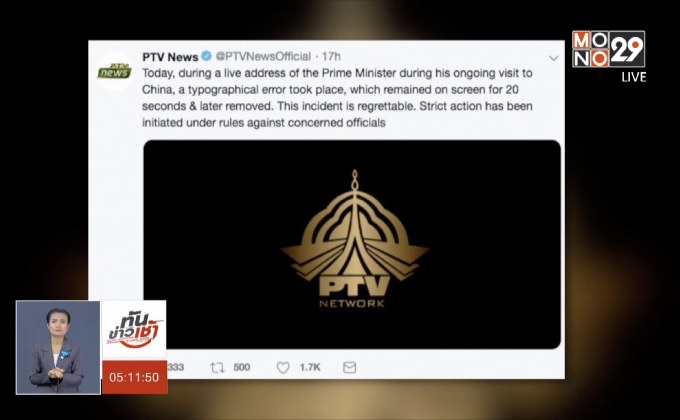
Task: Expand the tweet options chevron
Action: pos(553,58)
